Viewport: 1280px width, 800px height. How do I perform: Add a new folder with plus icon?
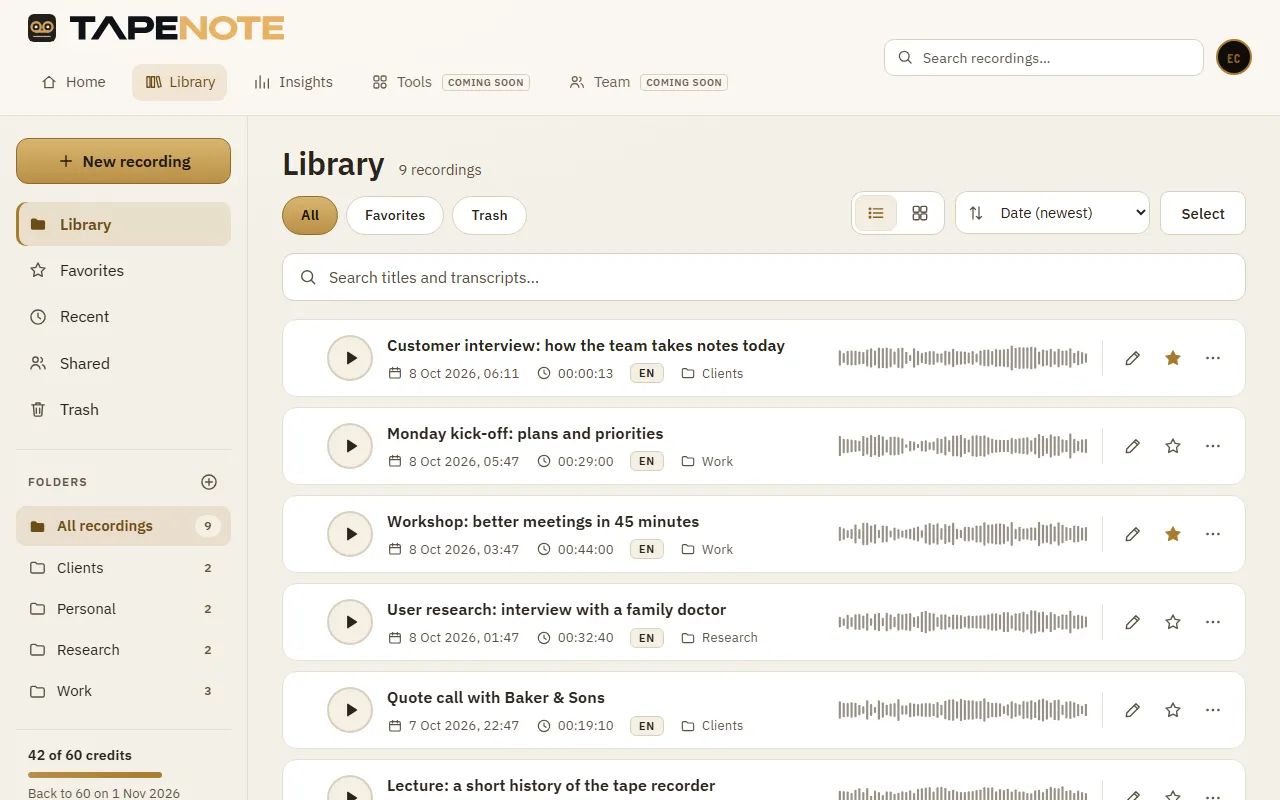tap(209, 482)
